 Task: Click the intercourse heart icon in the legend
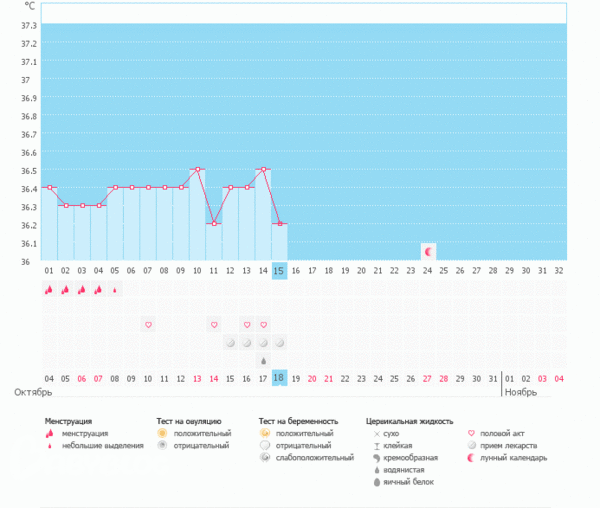click(x=471, y=433)
